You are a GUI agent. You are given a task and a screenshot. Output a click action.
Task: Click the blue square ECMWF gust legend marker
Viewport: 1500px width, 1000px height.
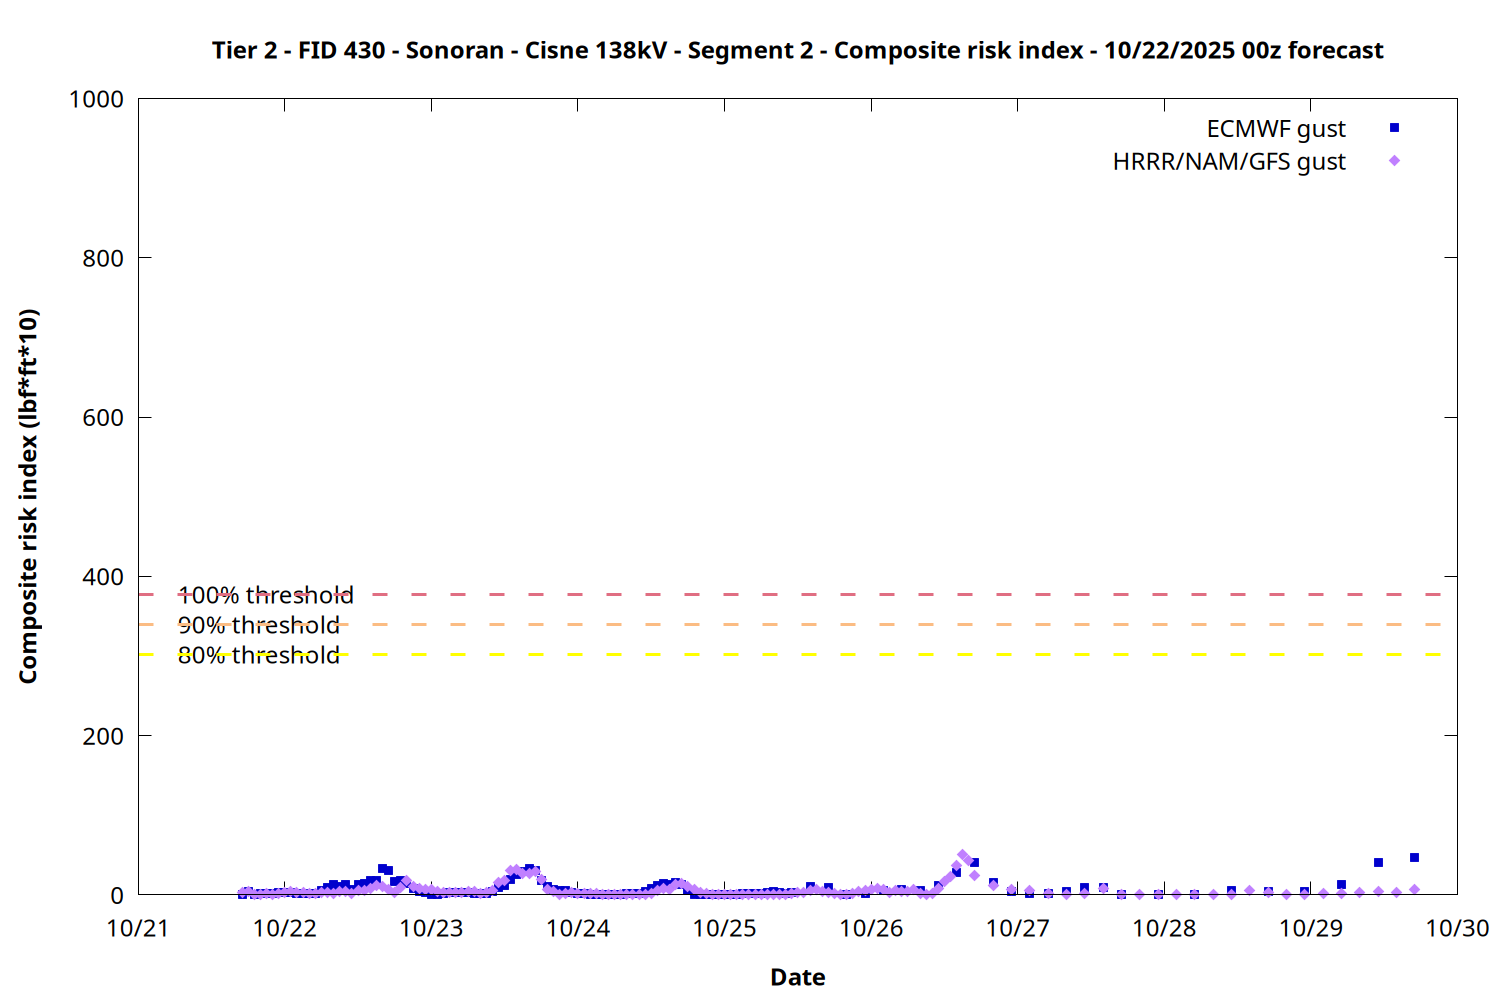(x=1394, y=128)
